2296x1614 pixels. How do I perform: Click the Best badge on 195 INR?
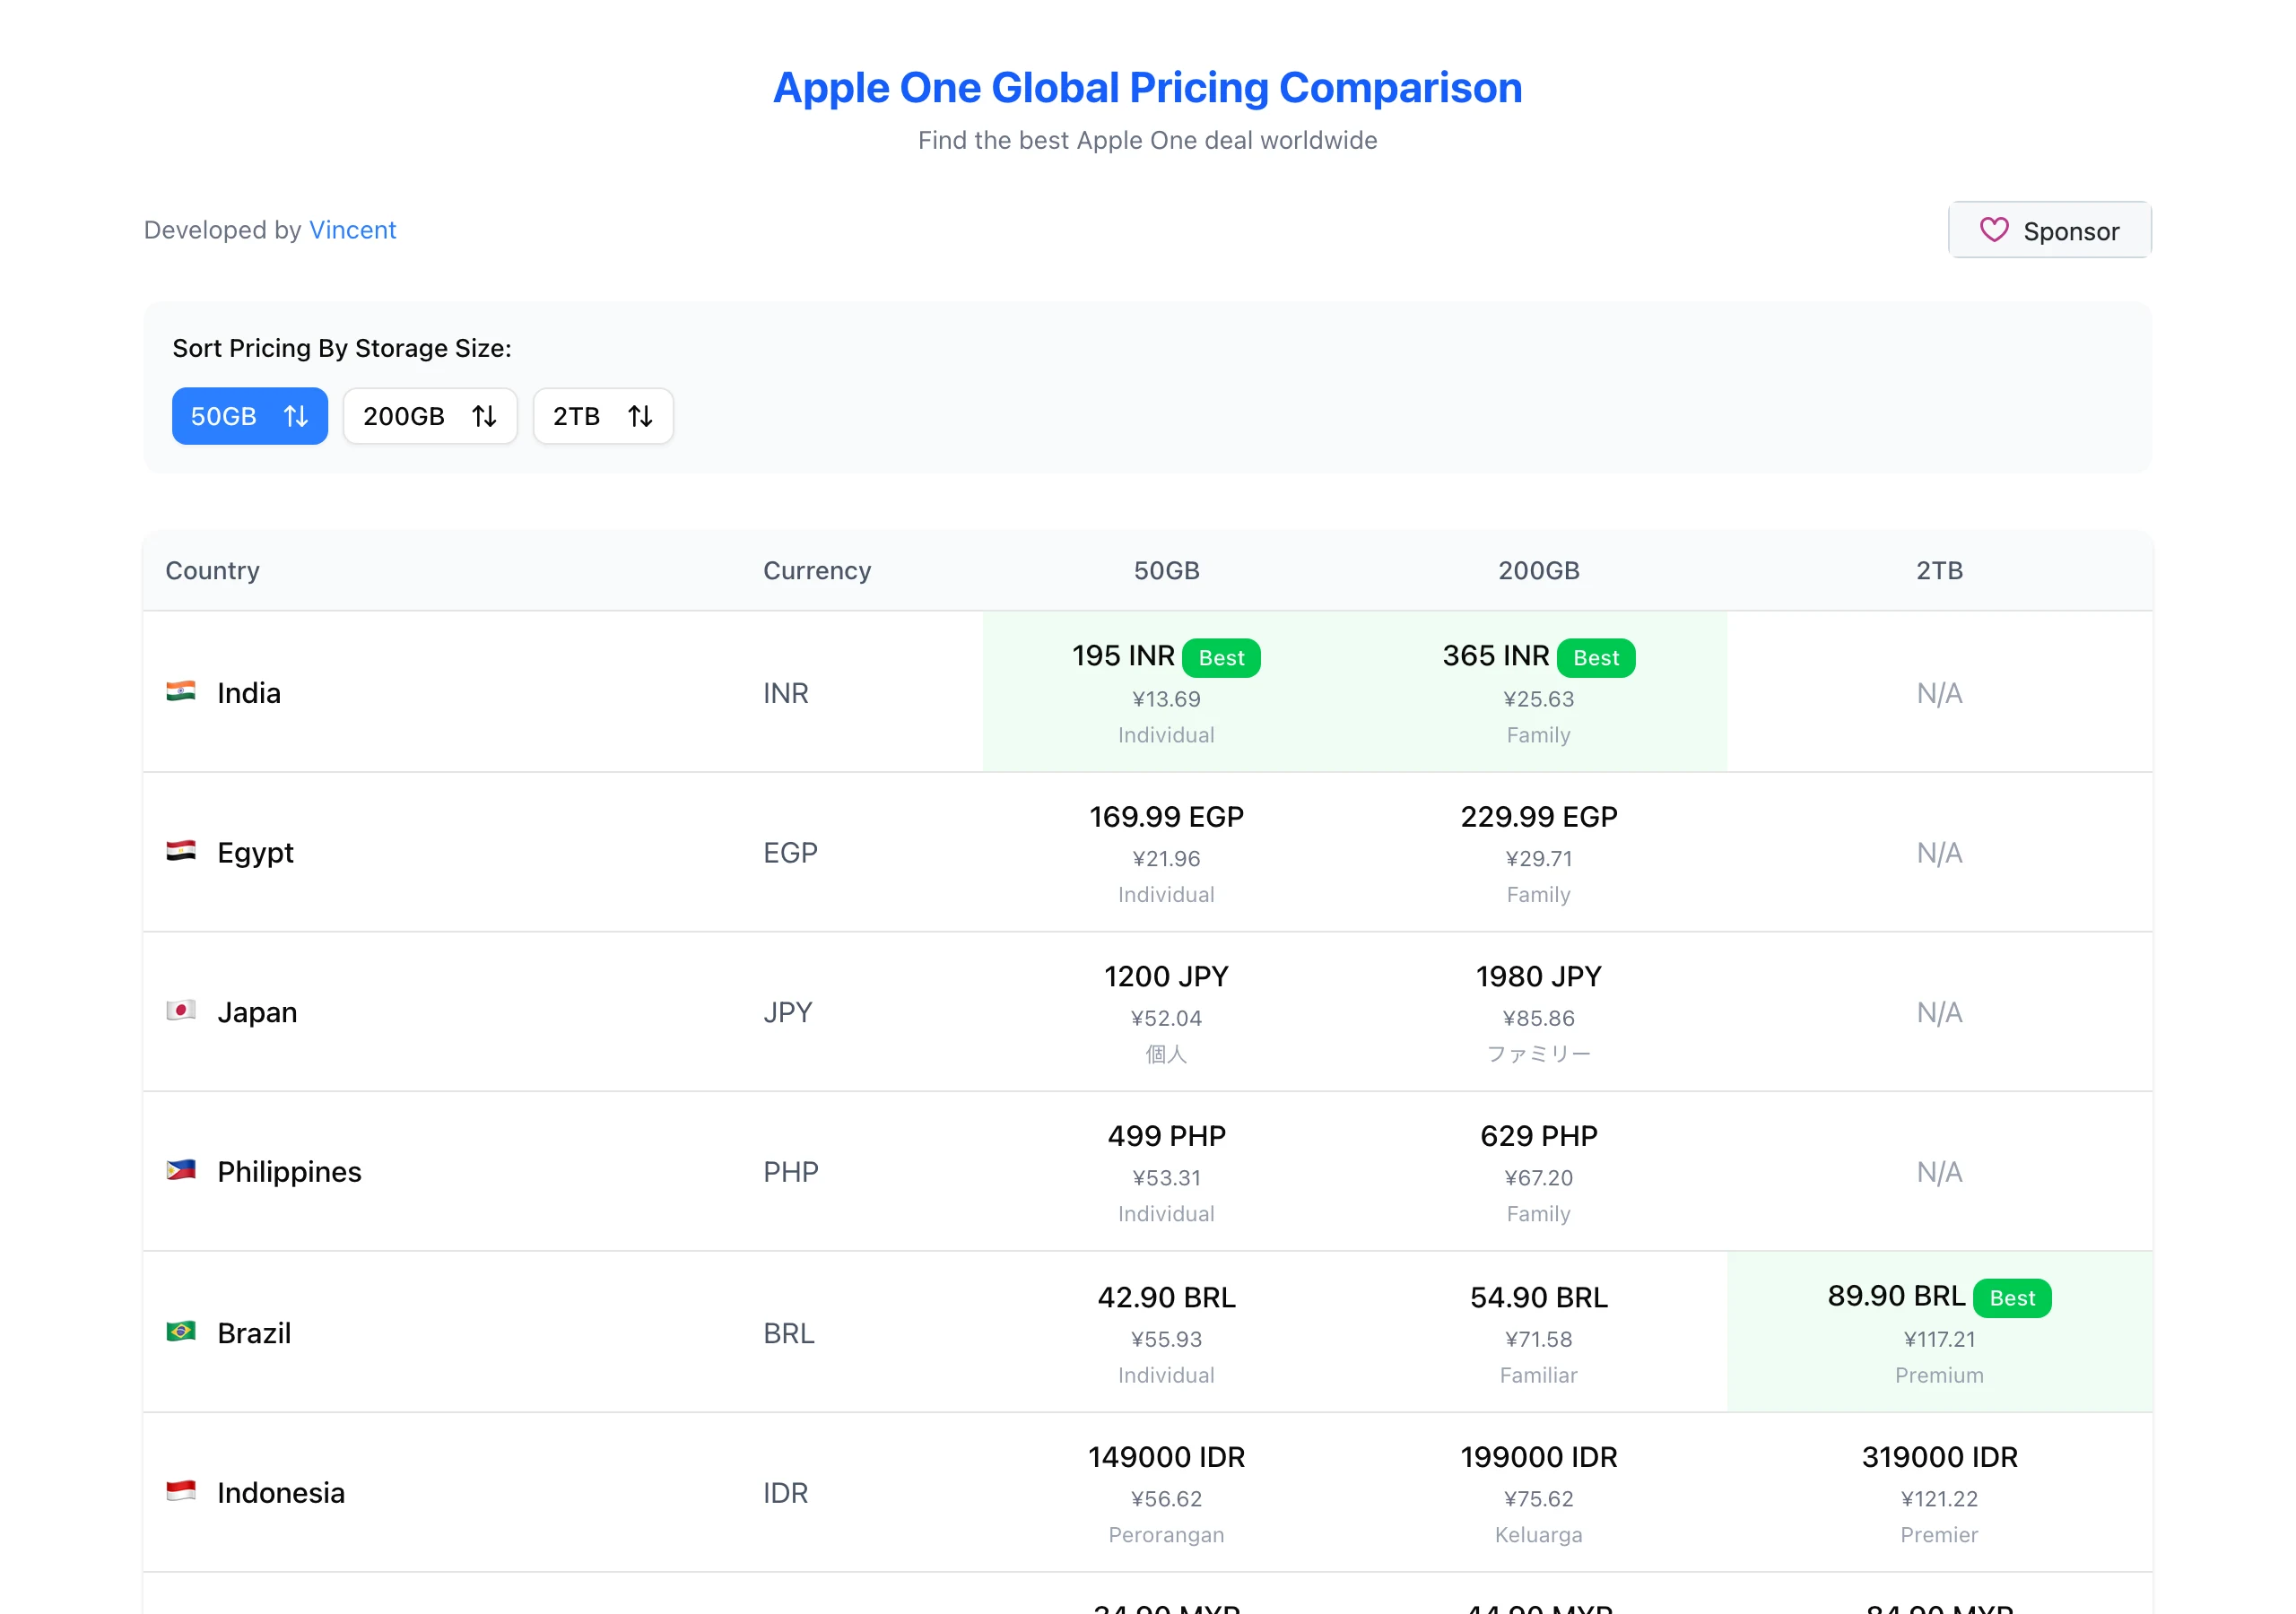coord(1221,658)
